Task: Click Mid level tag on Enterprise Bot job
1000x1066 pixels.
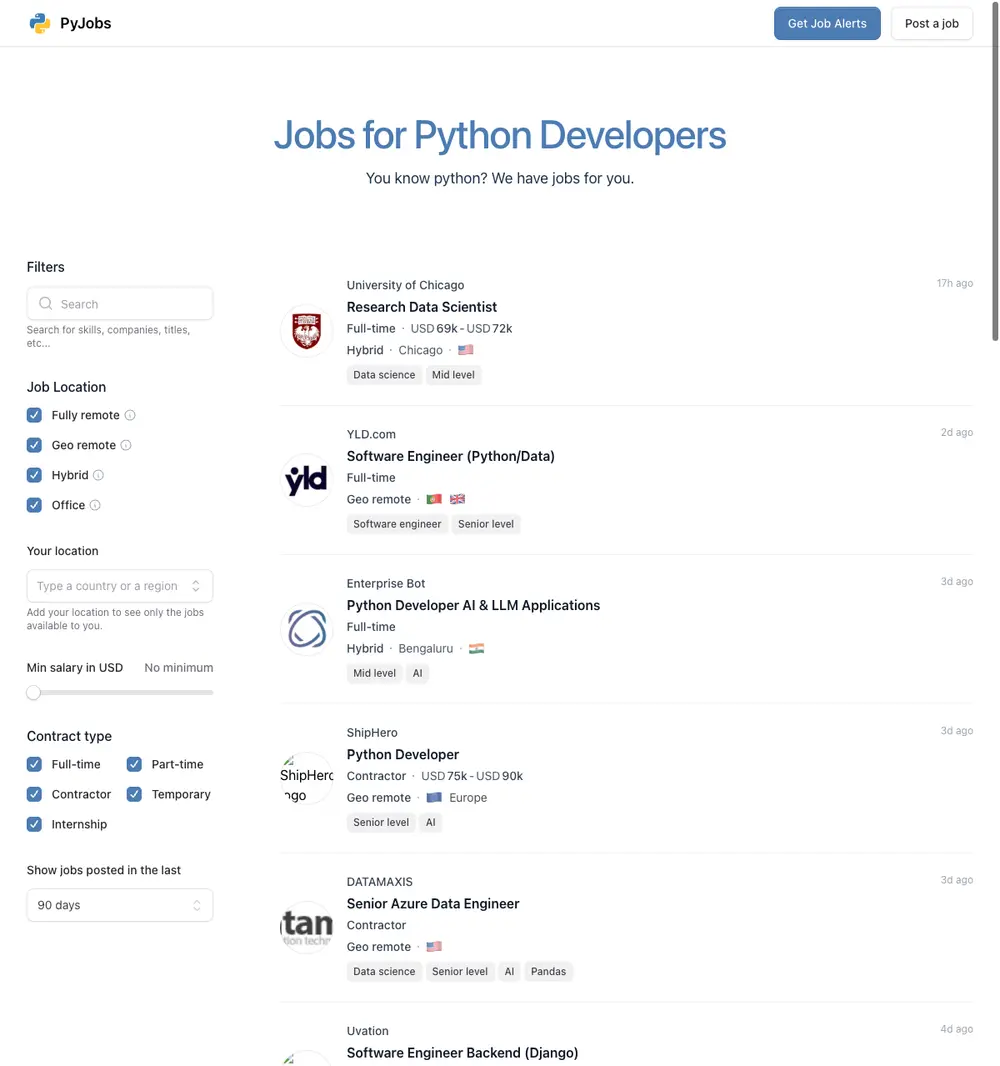Action: 375,673
